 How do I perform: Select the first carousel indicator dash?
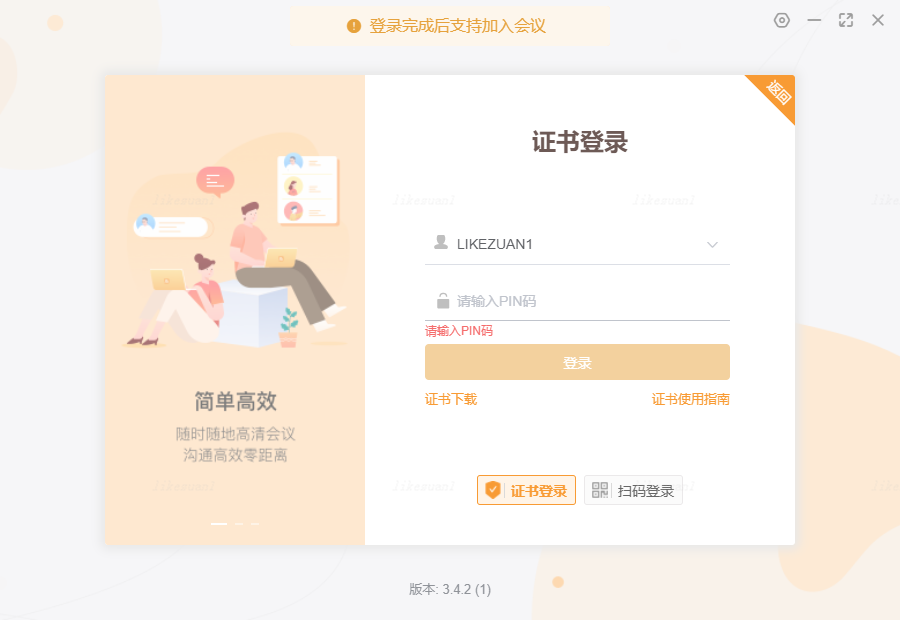219,524
